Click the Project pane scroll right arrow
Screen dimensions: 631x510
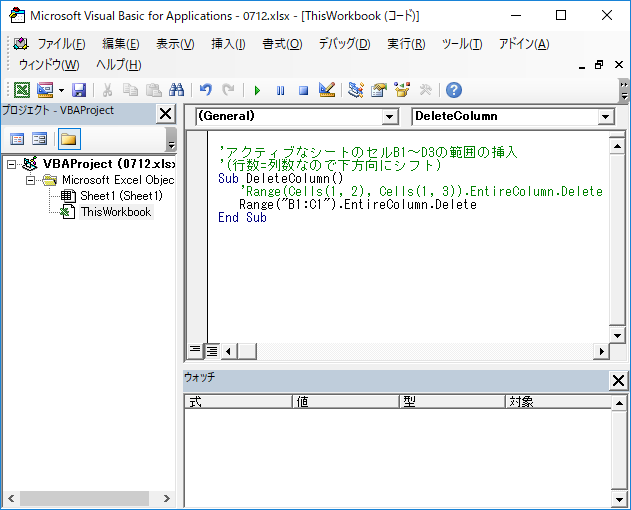pos(167,498)
